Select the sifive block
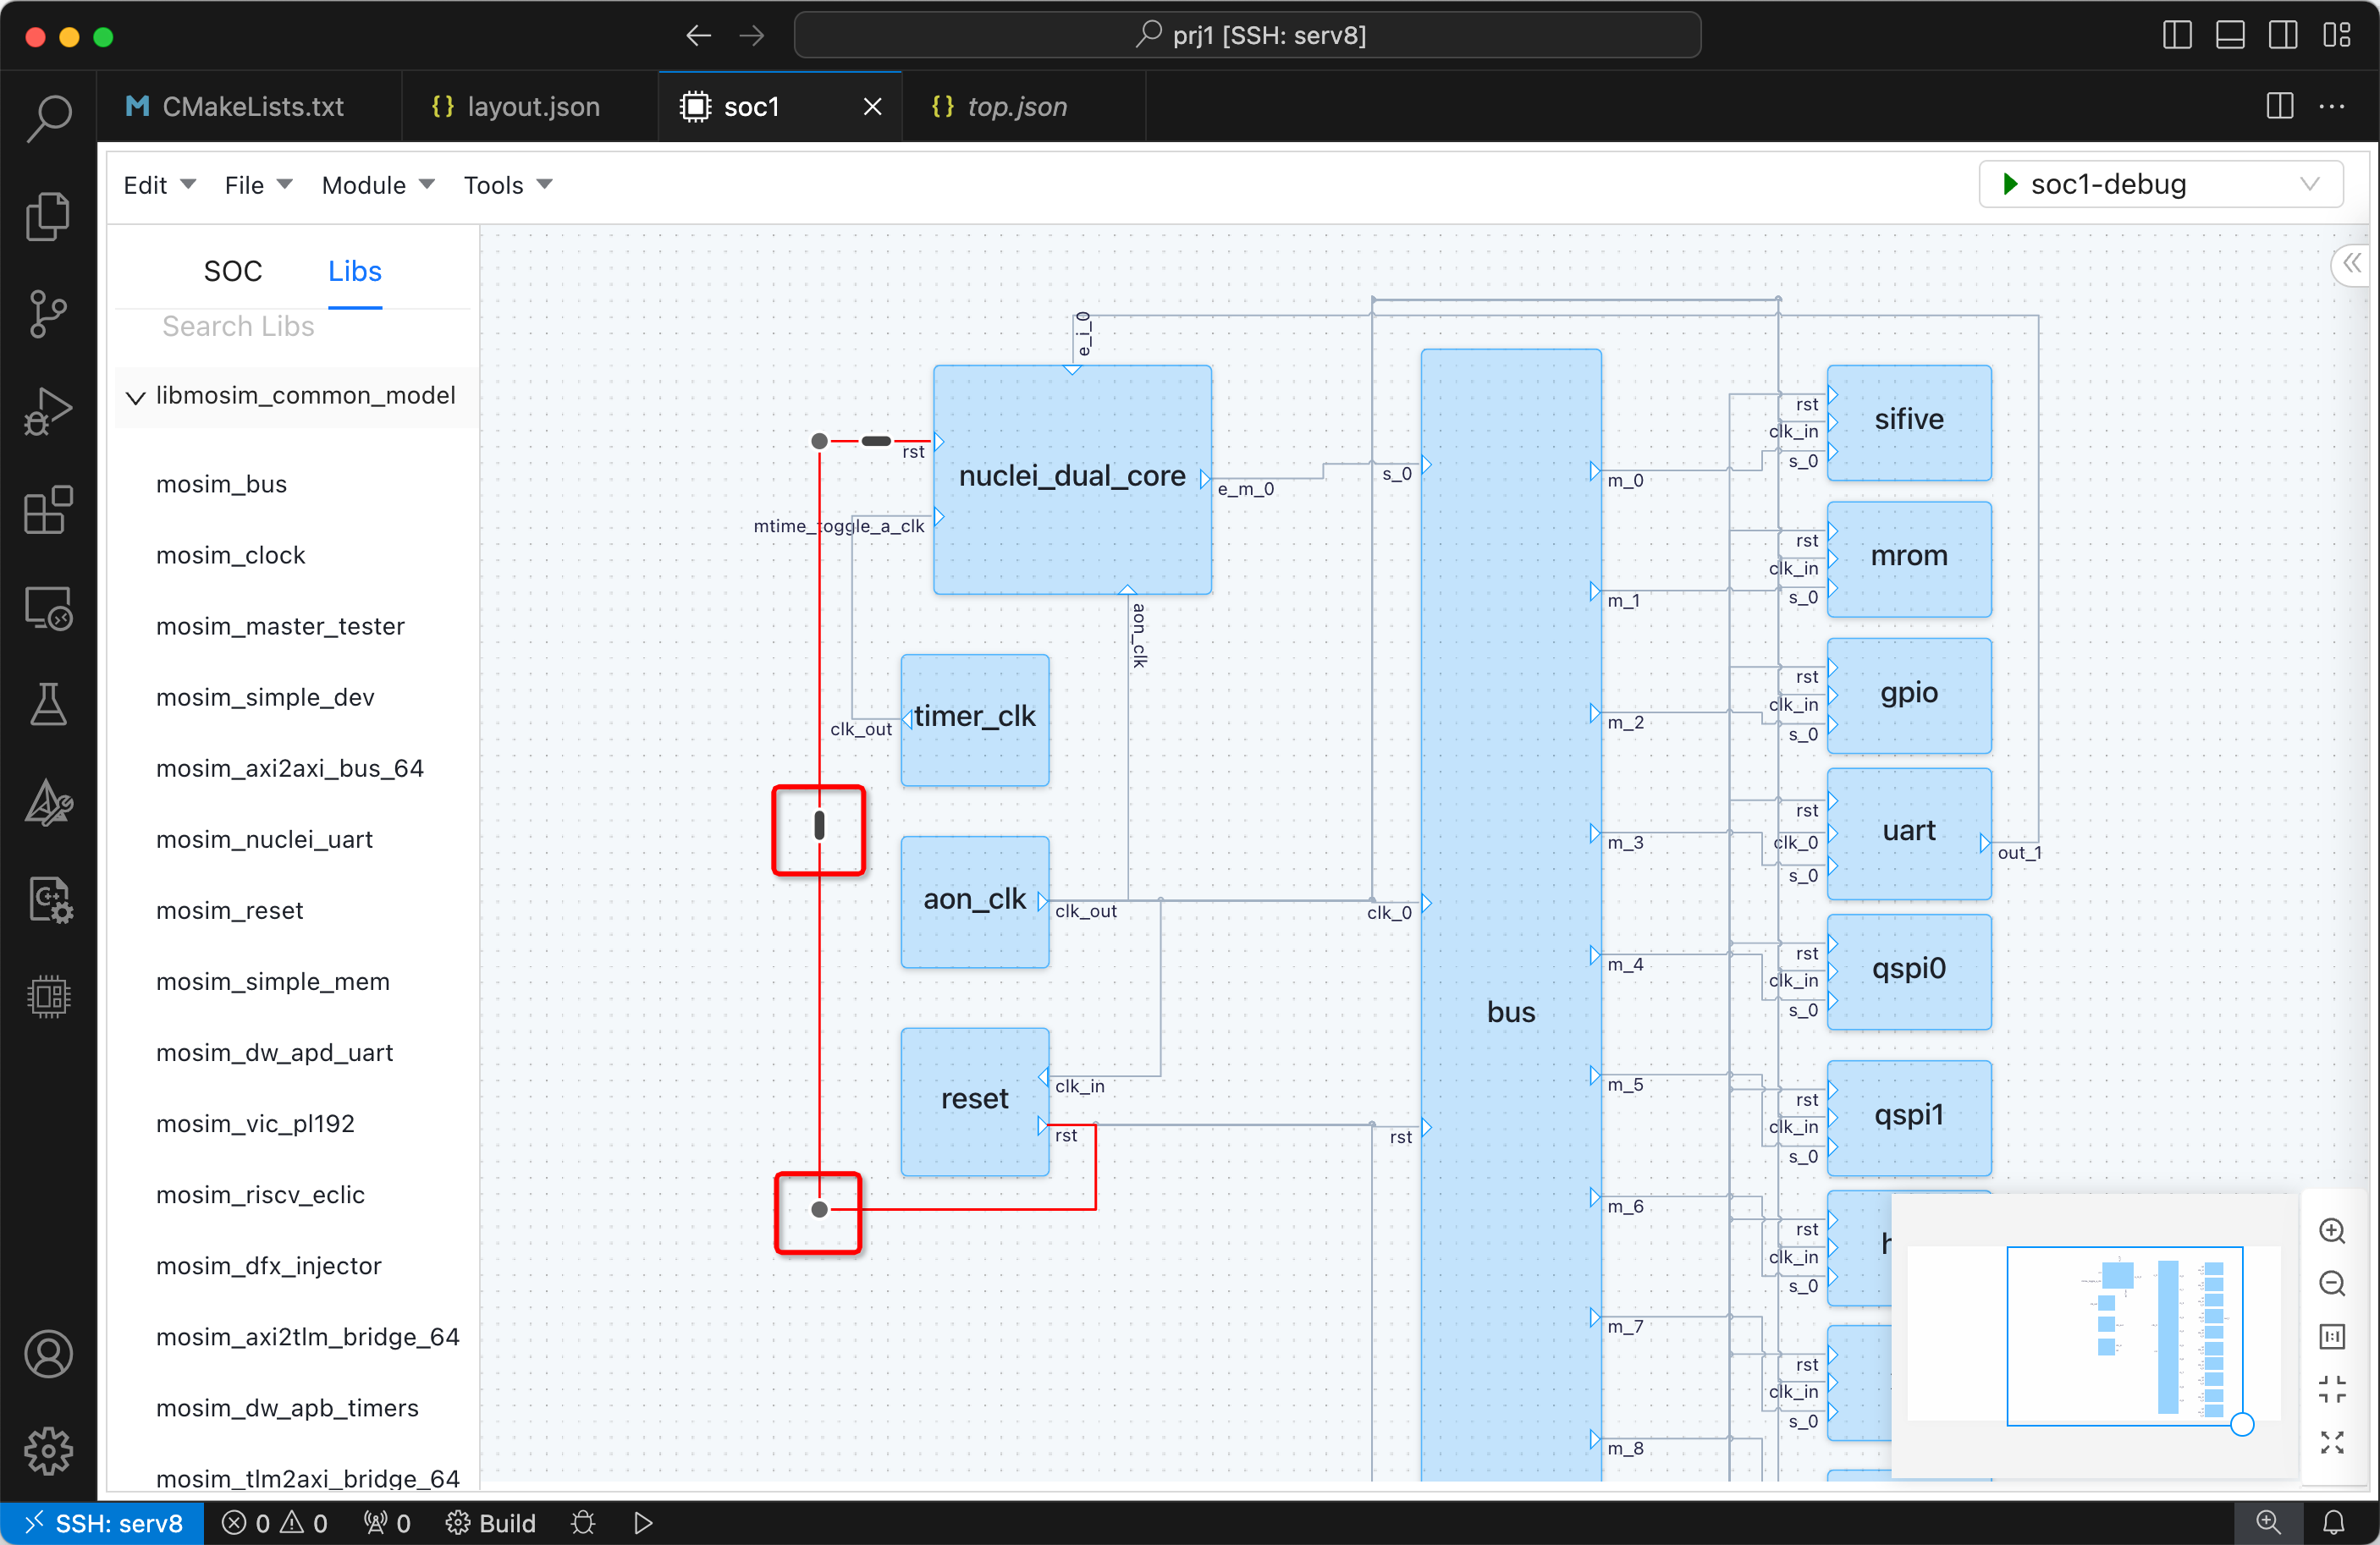2380x1545 pixels. (x=1909, y=422)
